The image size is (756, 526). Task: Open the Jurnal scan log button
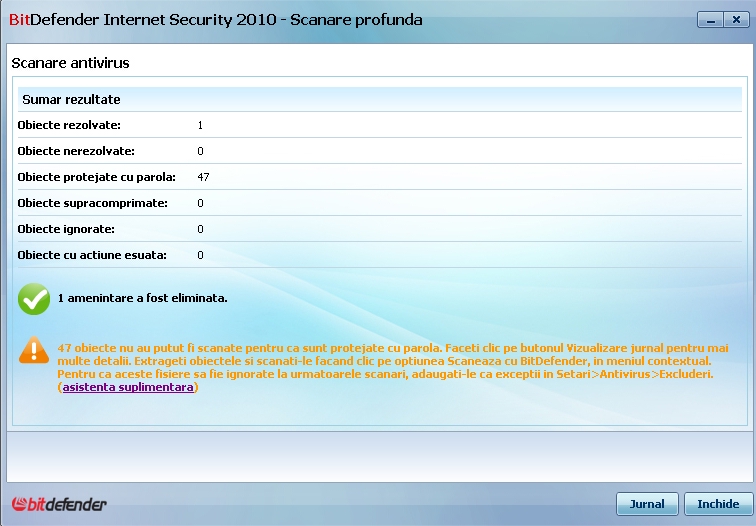click(647, 504)
